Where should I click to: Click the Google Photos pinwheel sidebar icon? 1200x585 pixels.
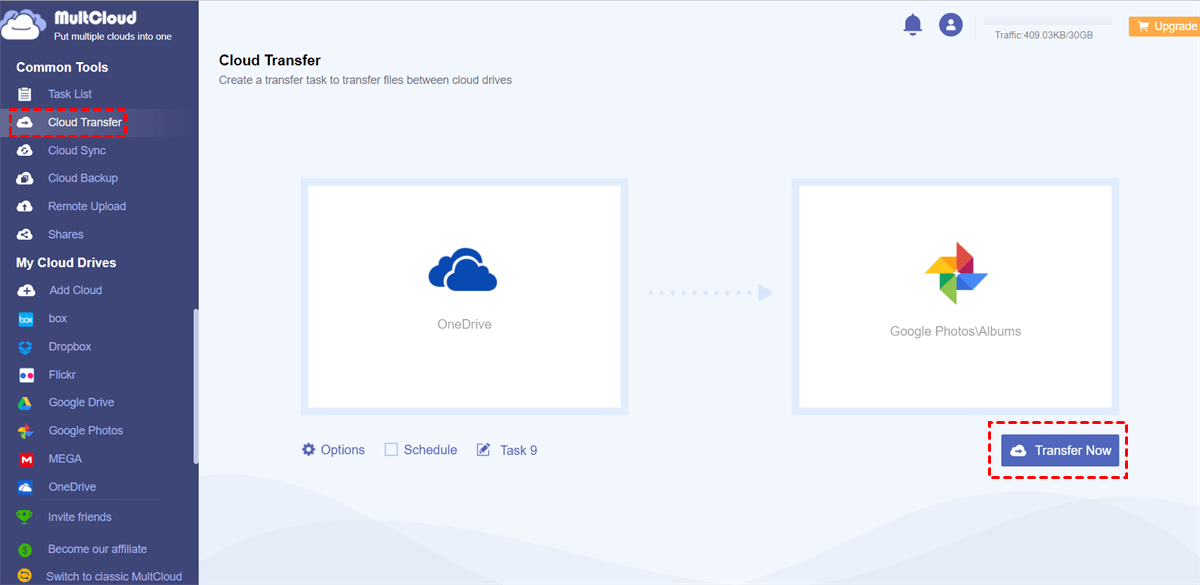coord(26,431)
